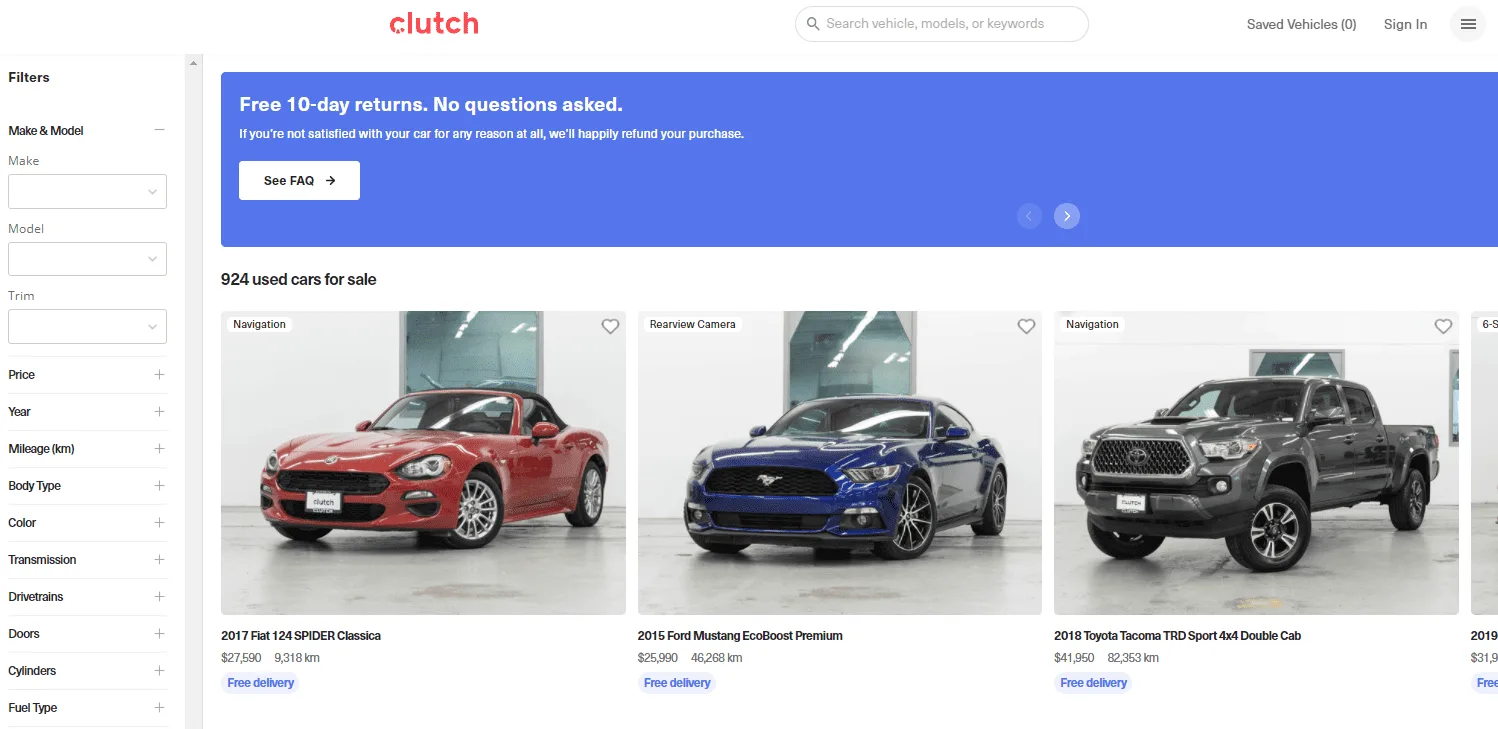Expand the Color filter plus icon
The image size is (1498, 729).
coord(159,523)
